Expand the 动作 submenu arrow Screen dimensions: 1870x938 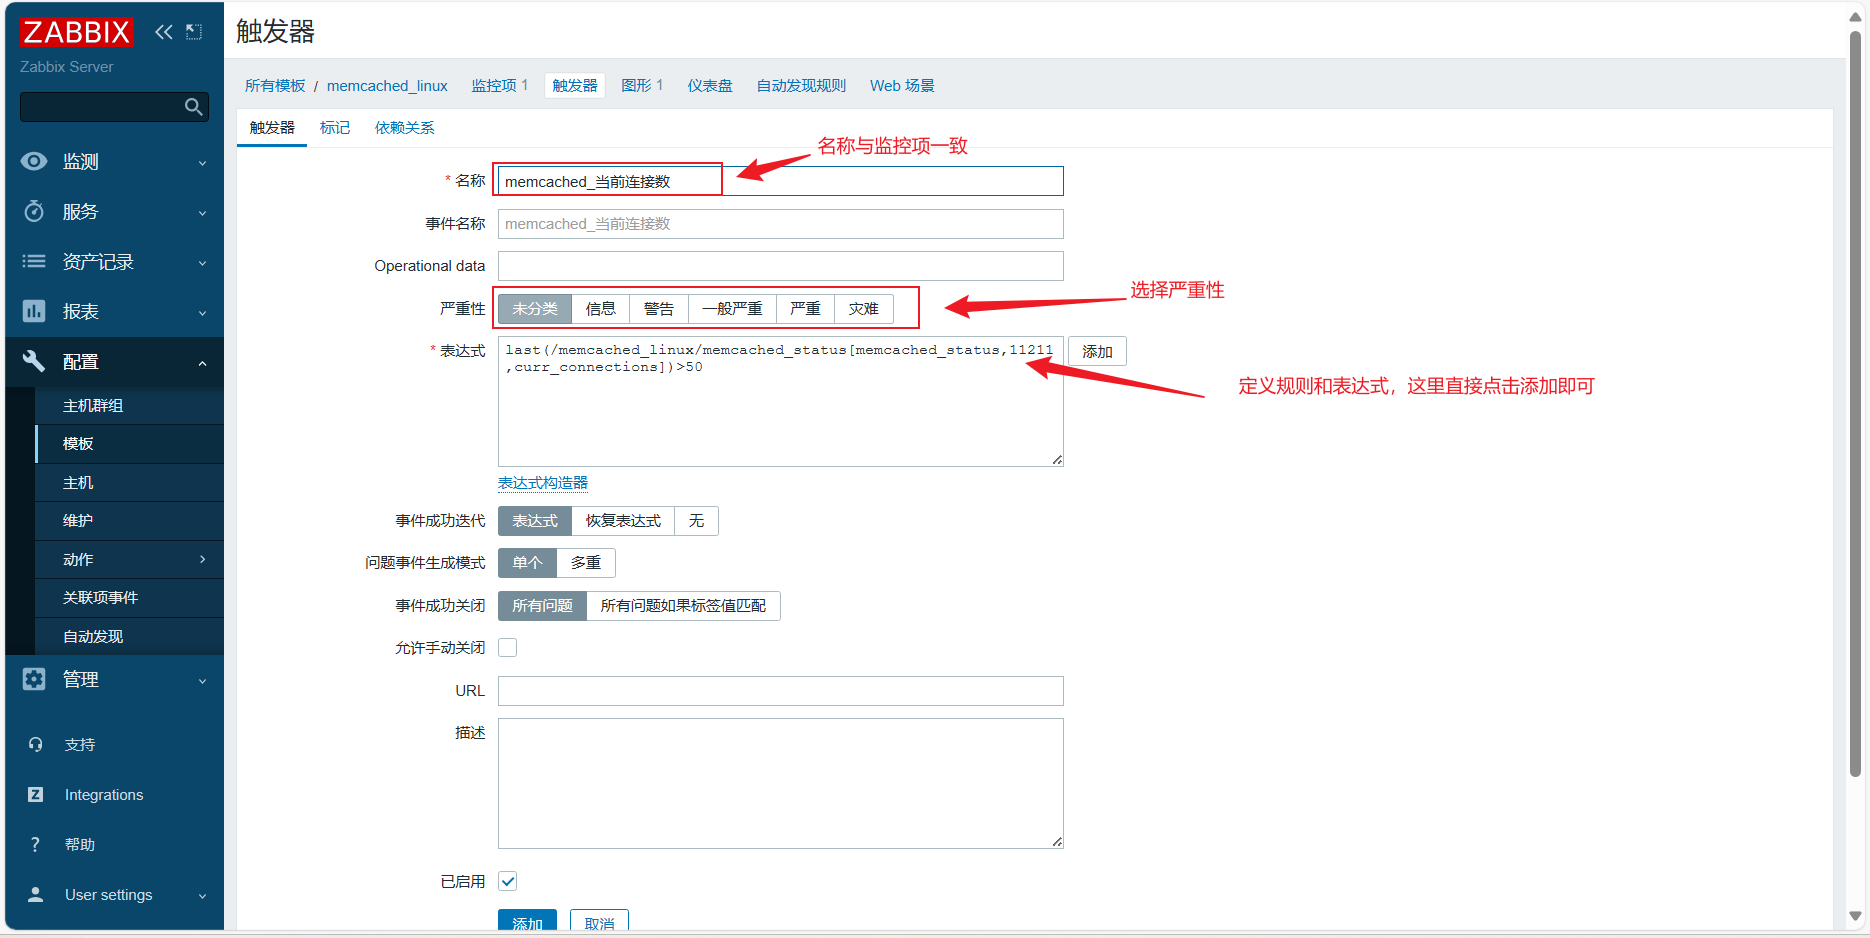click(x=202, y=559)
